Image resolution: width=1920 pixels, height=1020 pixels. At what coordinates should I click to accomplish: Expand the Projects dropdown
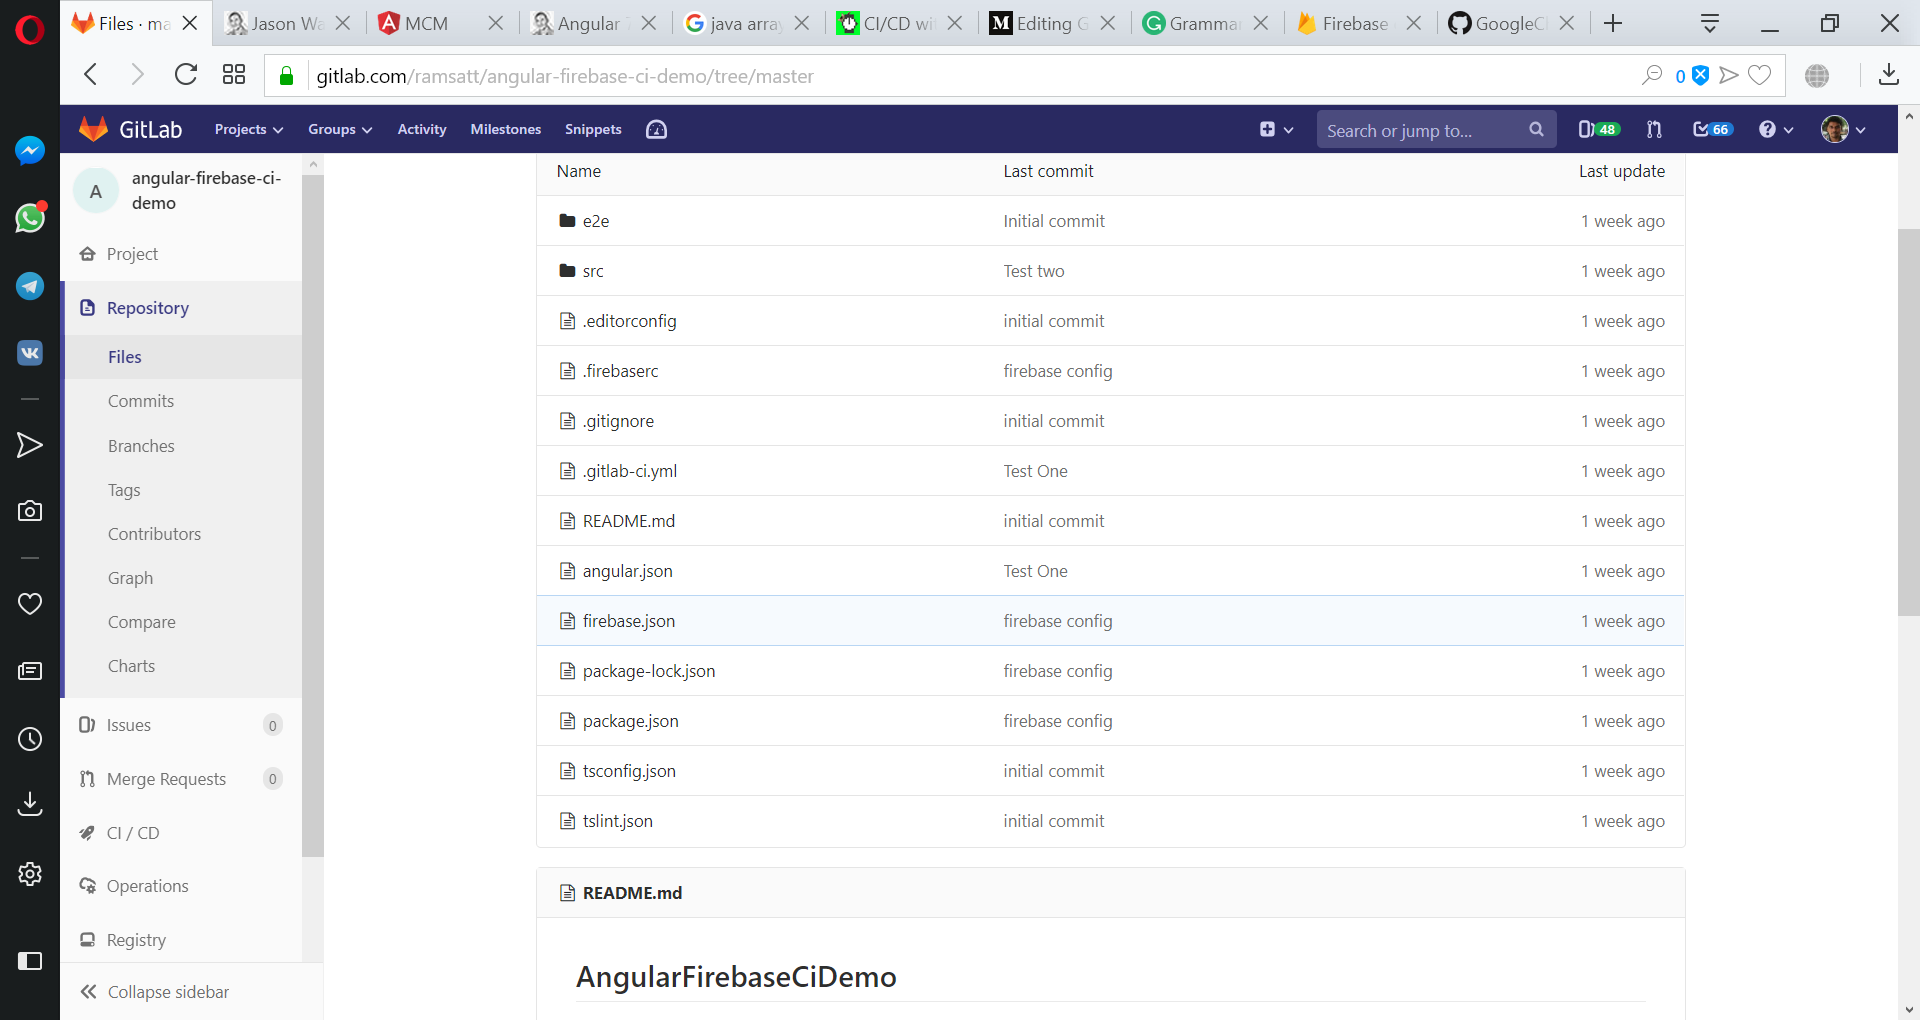coord(247,129)
